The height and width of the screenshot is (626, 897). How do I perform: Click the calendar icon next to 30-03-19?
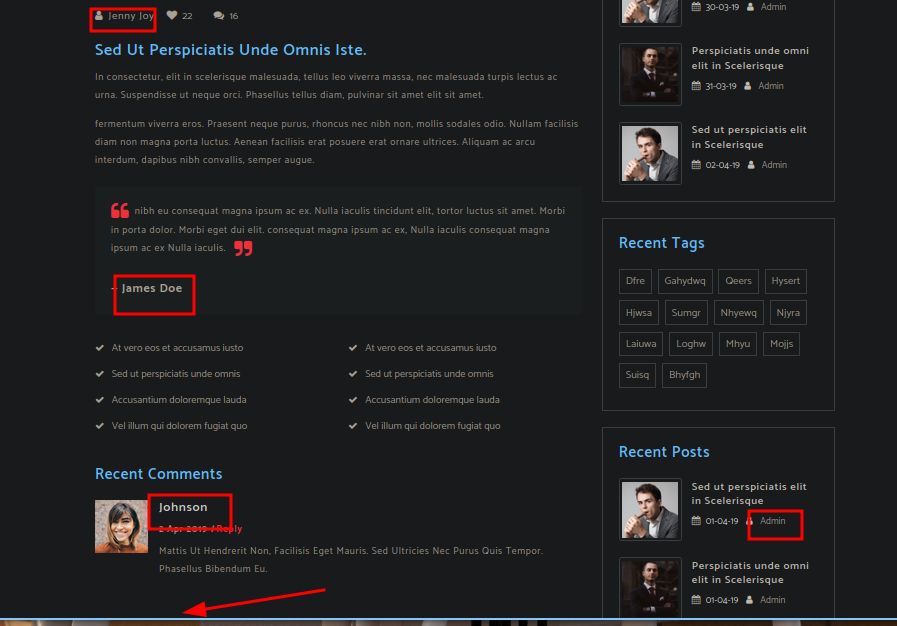696,7
